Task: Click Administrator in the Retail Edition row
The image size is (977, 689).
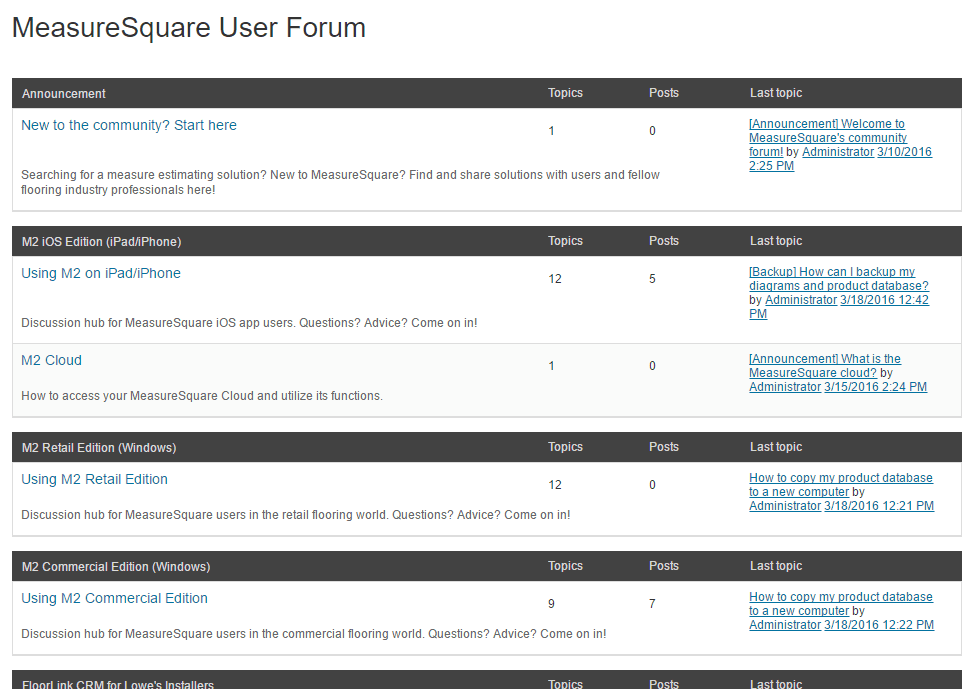Action: click(x=784, y=506)
